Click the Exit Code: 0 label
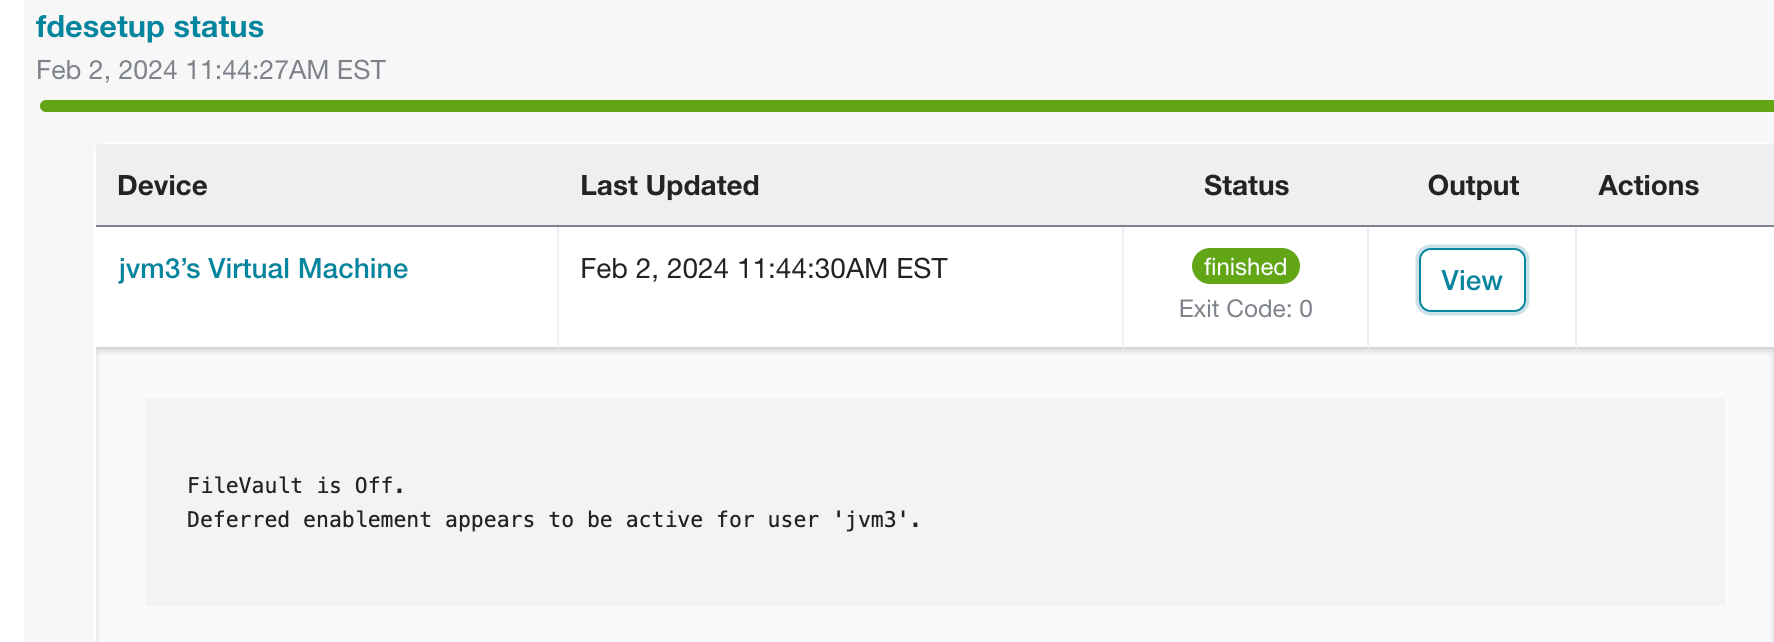 point(1245,309)
